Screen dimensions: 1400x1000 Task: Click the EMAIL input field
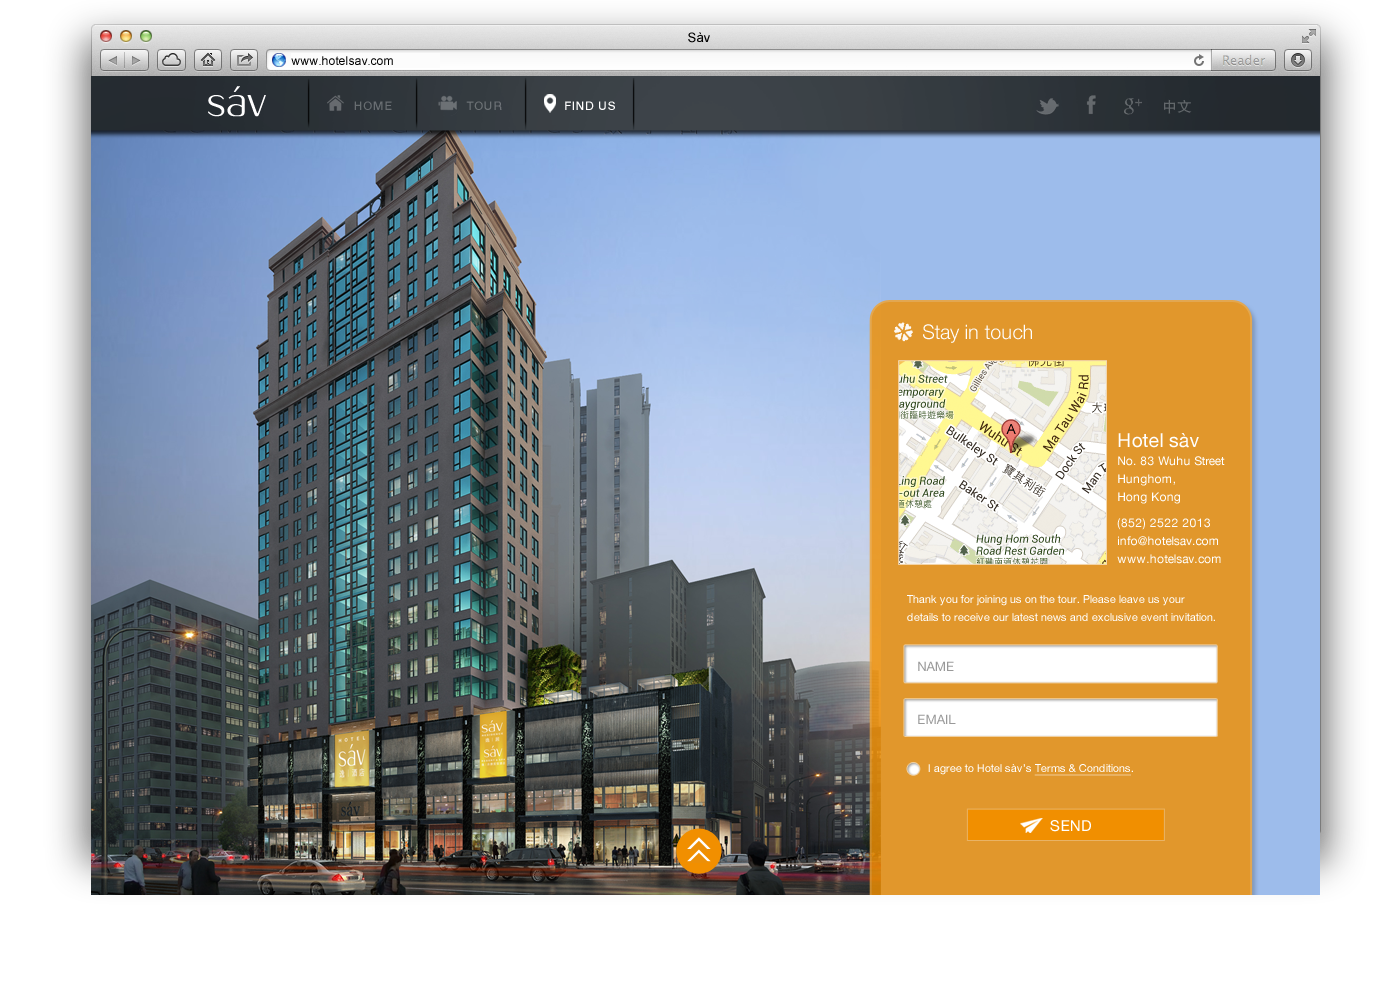(x=1061, y=718)
